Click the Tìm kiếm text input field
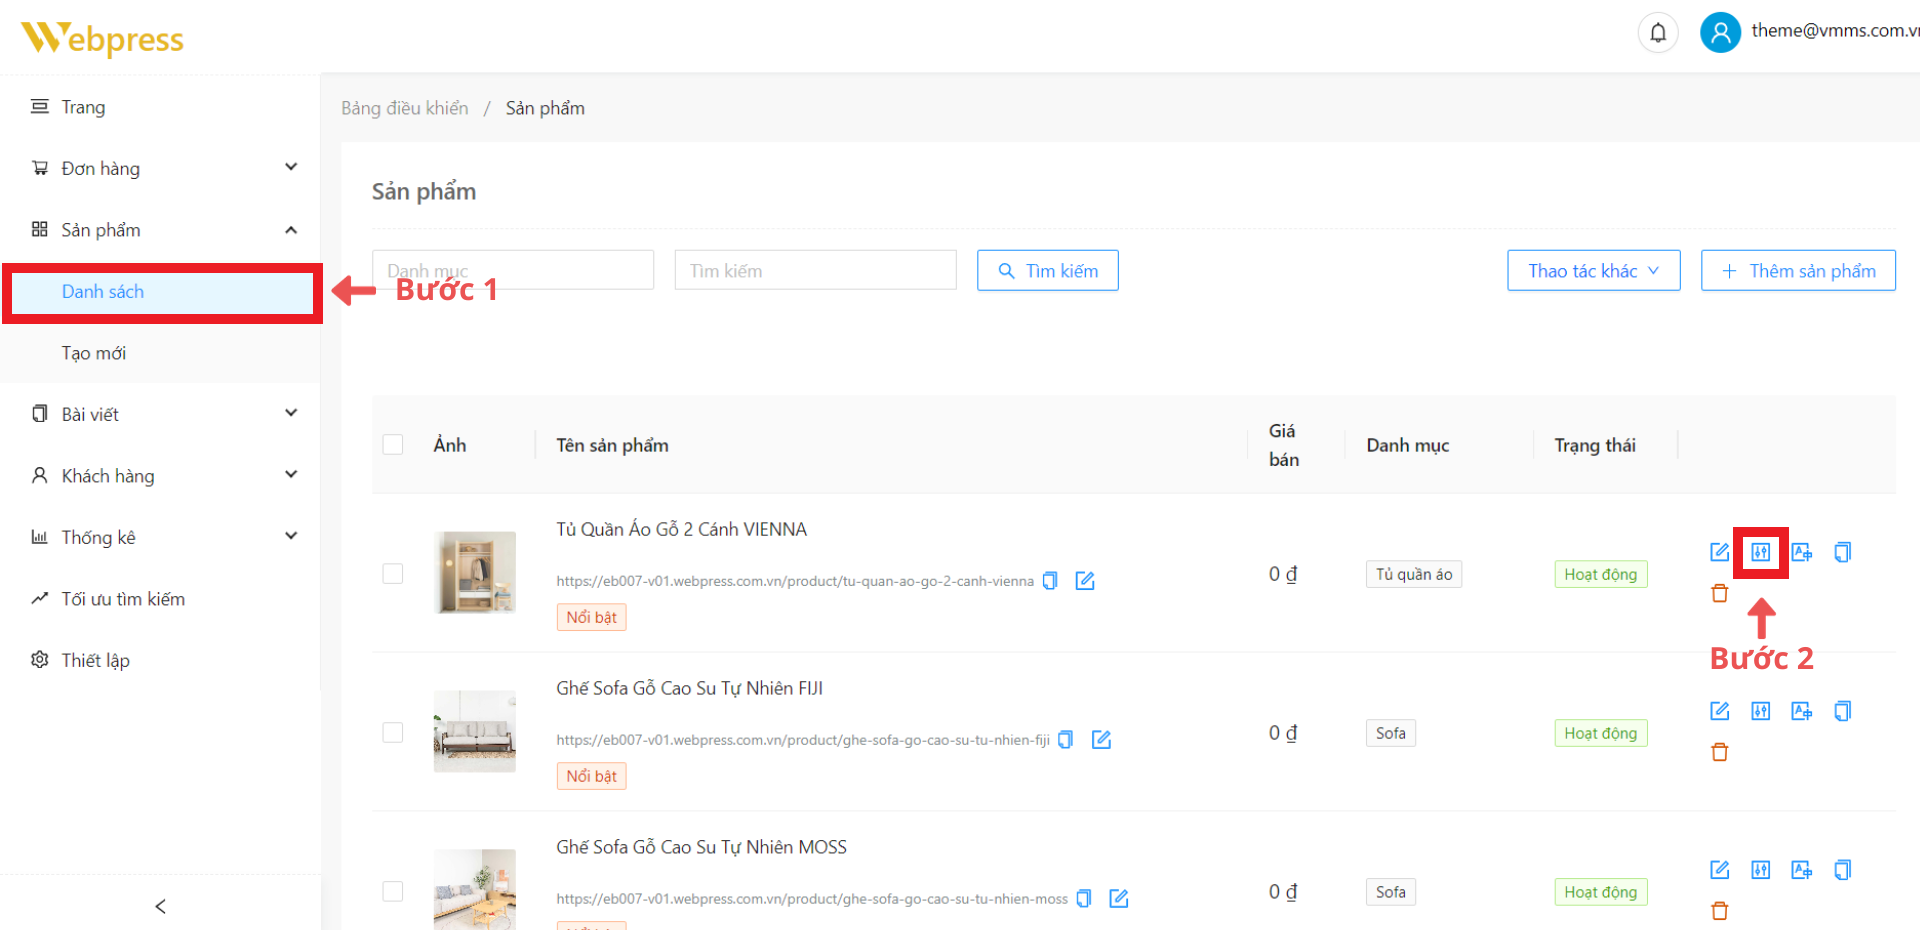The width and height of the screenshot is (1920, 930). click(x=815, y=271)
